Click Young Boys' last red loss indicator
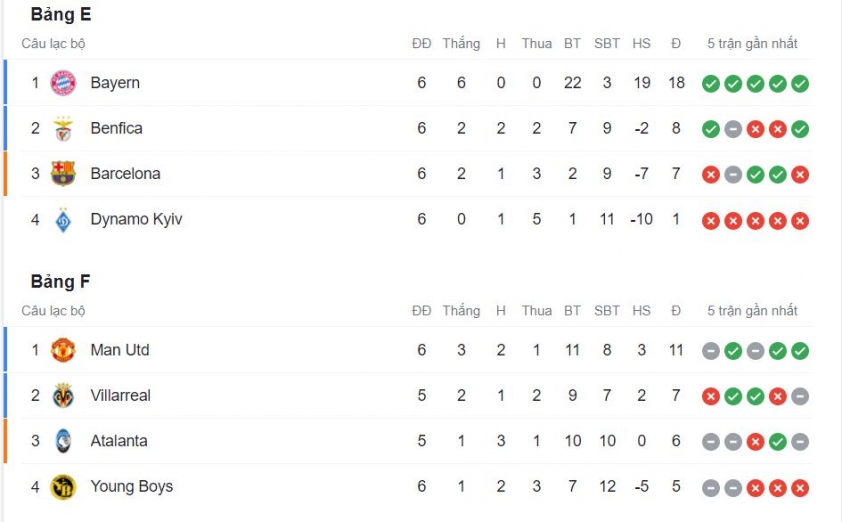Viewport: 842px width, 522px height. tap(800, 488)
